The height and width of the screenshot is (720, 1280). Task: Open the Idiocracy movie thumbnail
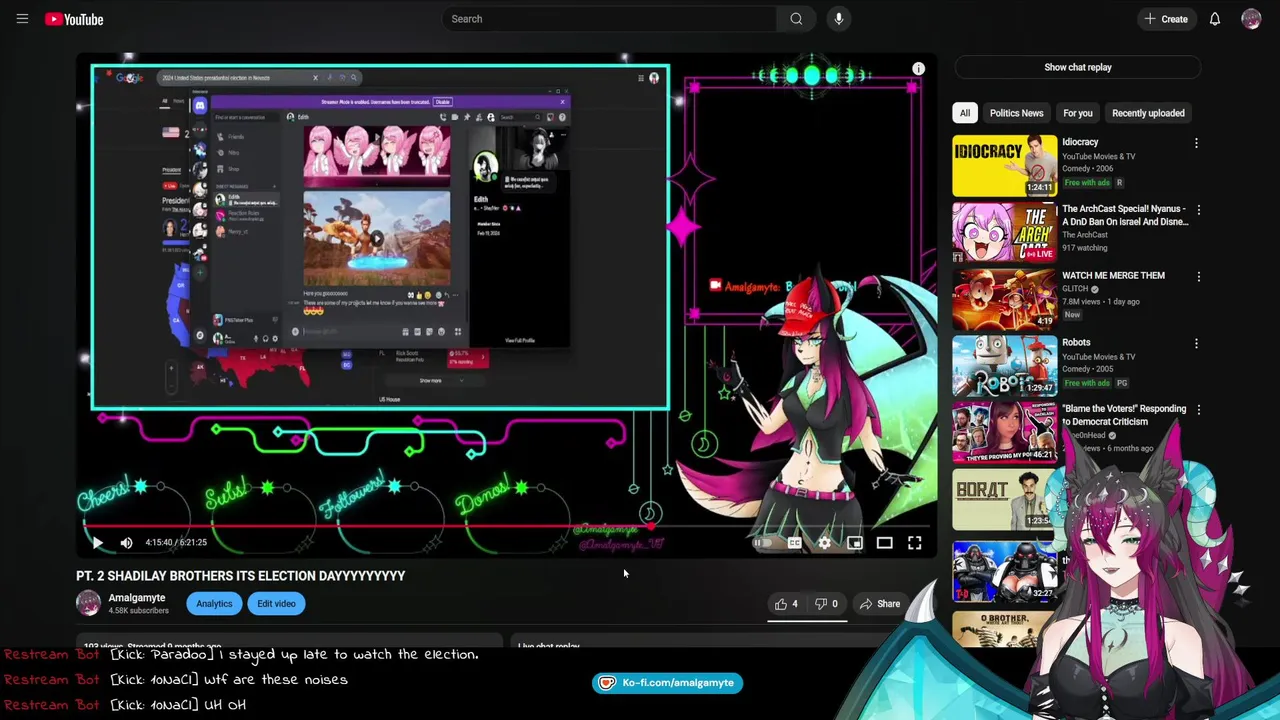click(x=1004, y=165)
